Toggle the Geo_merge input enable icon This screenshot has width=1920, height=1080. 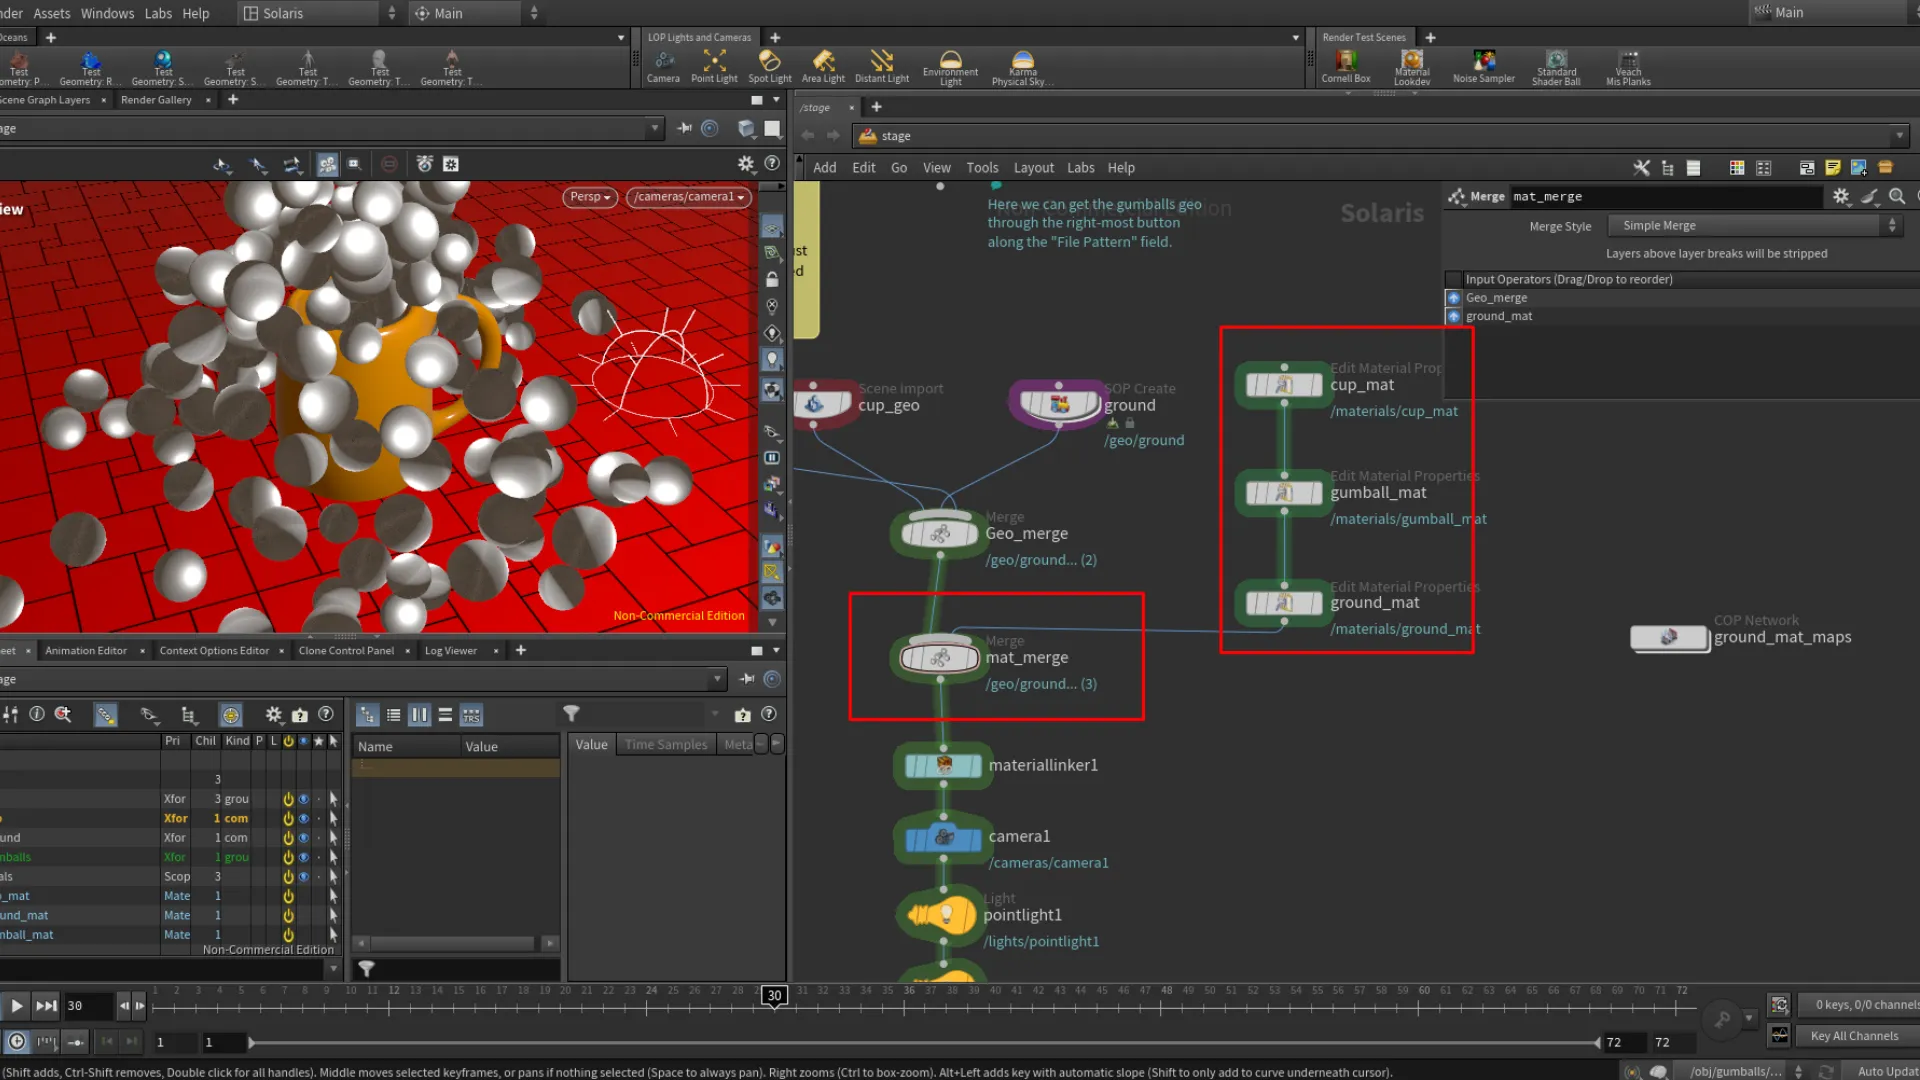[x=1454, y=298]
